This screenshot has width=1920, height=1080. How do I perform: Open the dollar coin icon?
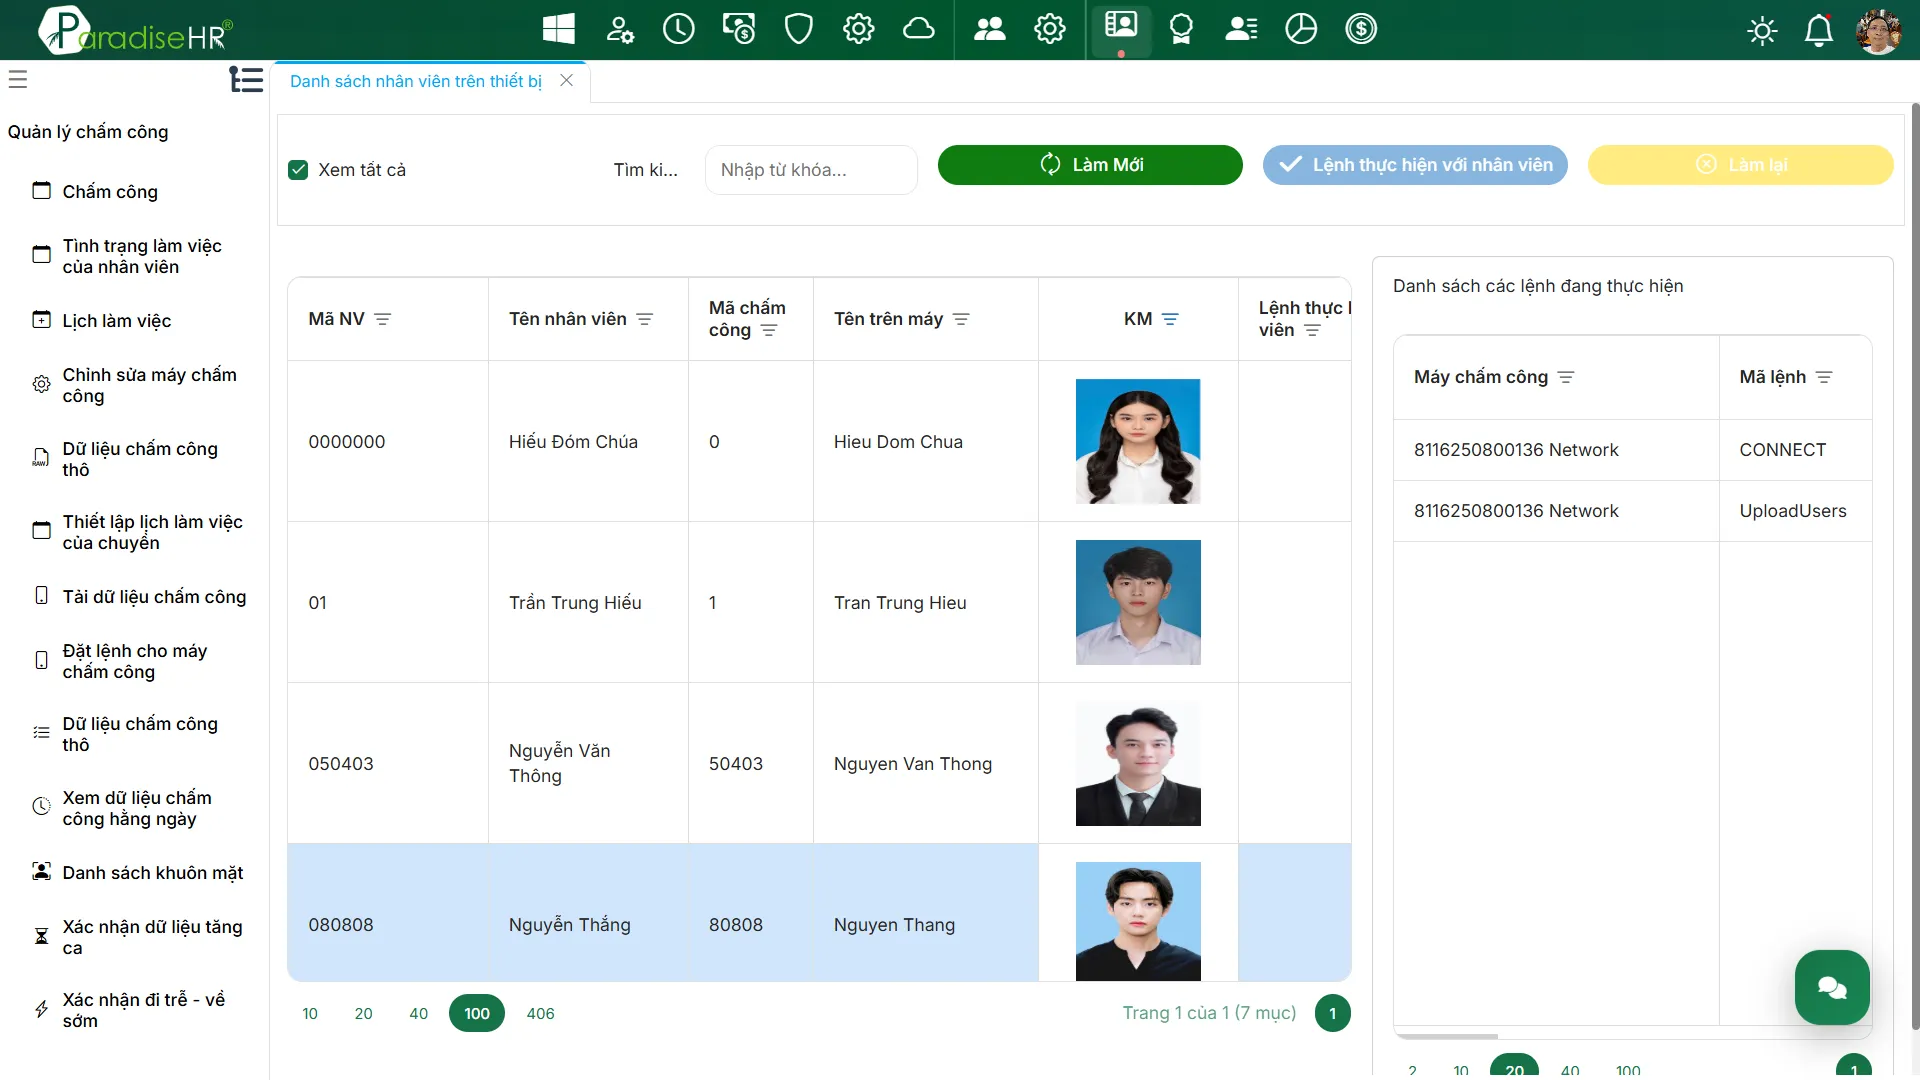1360,29
